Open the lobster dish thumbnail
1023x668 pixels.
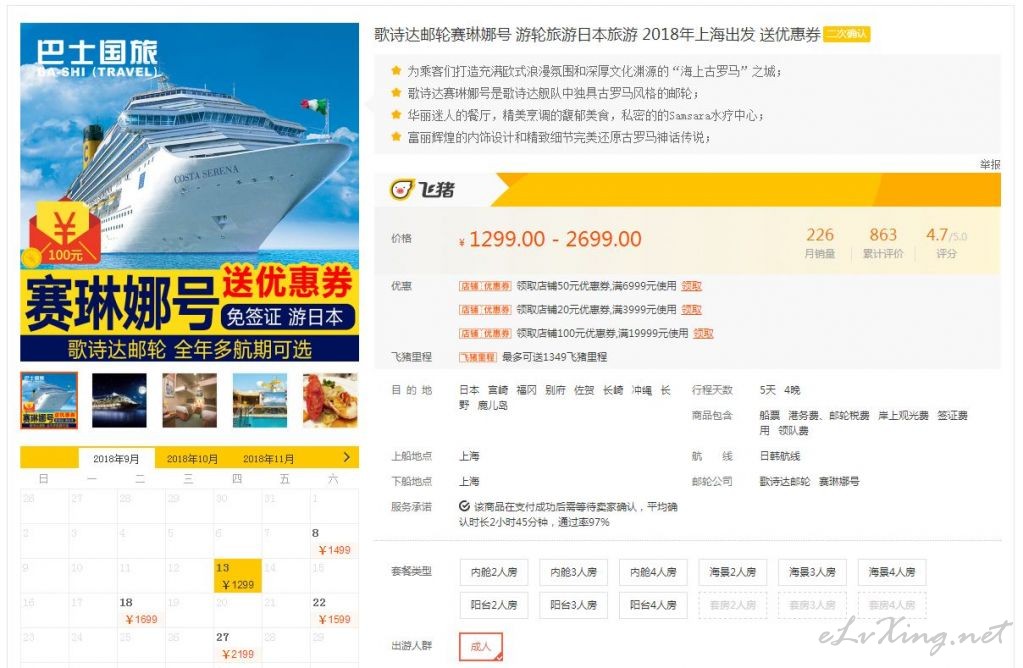tap(330, 400)
